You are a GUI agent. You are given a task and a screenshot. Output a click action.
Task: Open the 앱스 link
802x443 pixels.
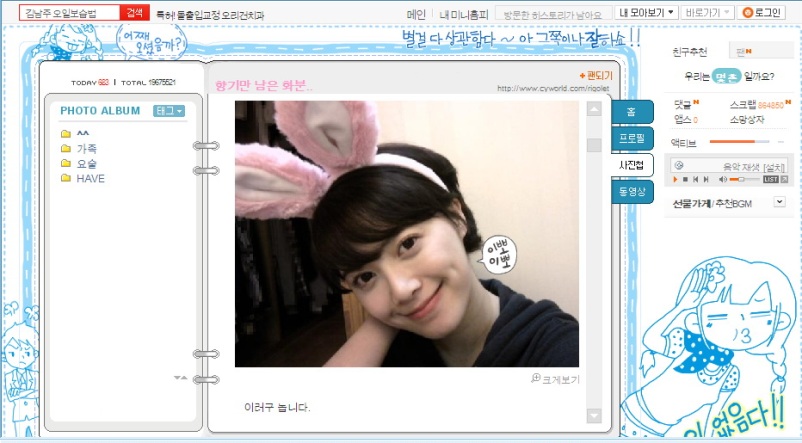pos(685,119)
